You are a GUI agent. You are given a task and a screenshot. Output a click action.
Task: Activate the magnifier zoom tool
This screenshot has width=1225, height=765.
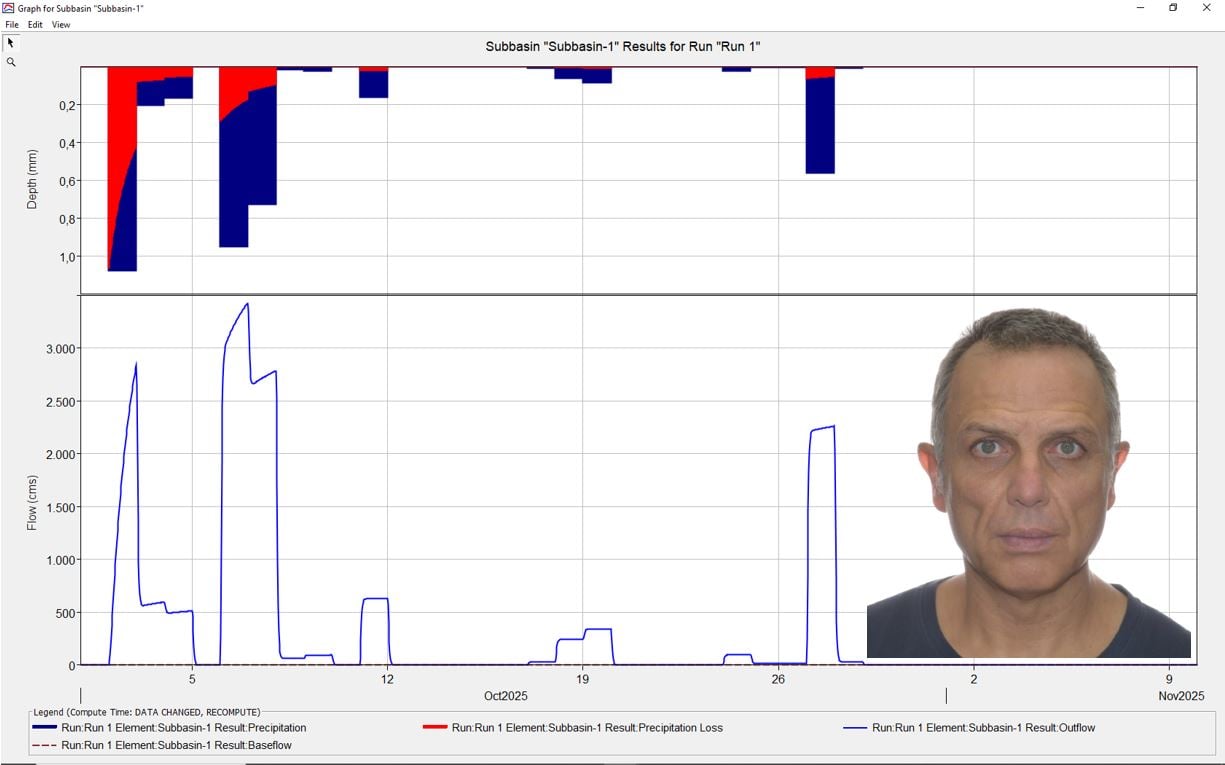(x=11, y=62)
